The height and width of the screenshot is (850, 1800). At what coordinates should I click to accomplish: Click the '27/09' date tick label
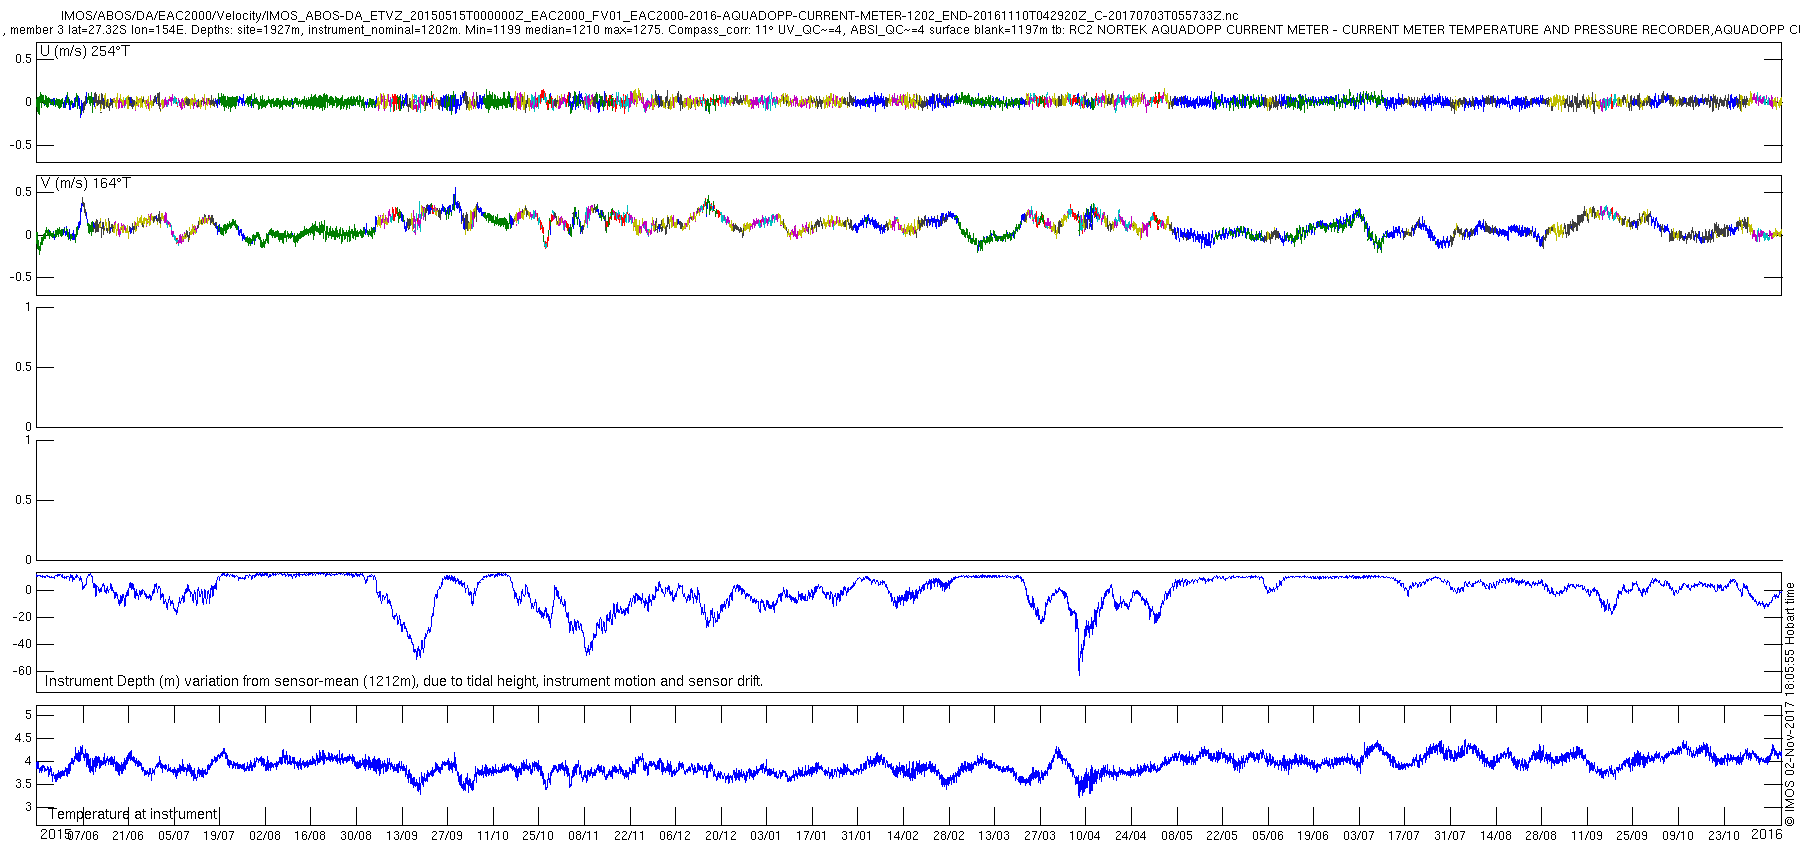447,836
